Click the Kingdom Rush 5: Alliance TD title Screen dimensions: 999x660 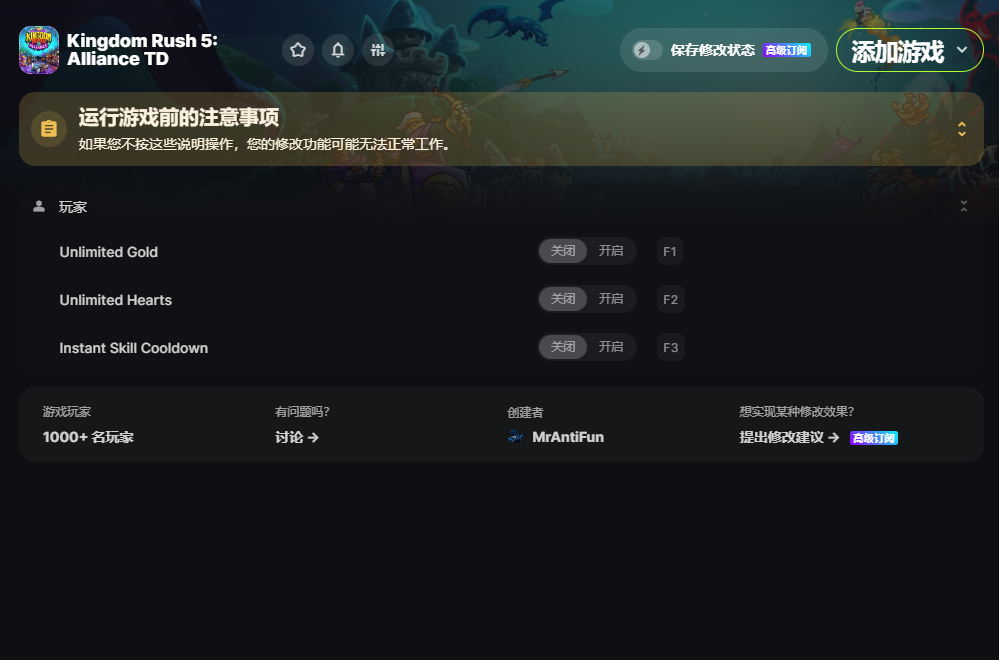click(x=141, y=50)
